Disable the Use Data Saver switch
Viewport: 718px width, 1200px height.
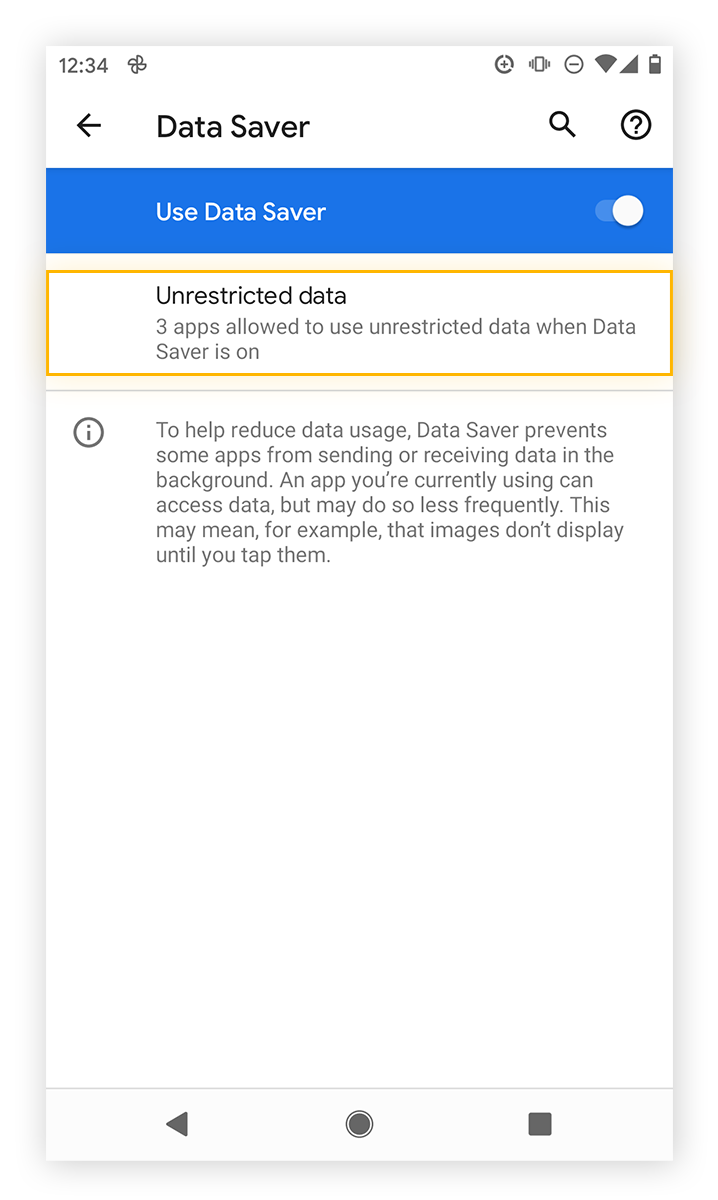(x=618, y=211)
